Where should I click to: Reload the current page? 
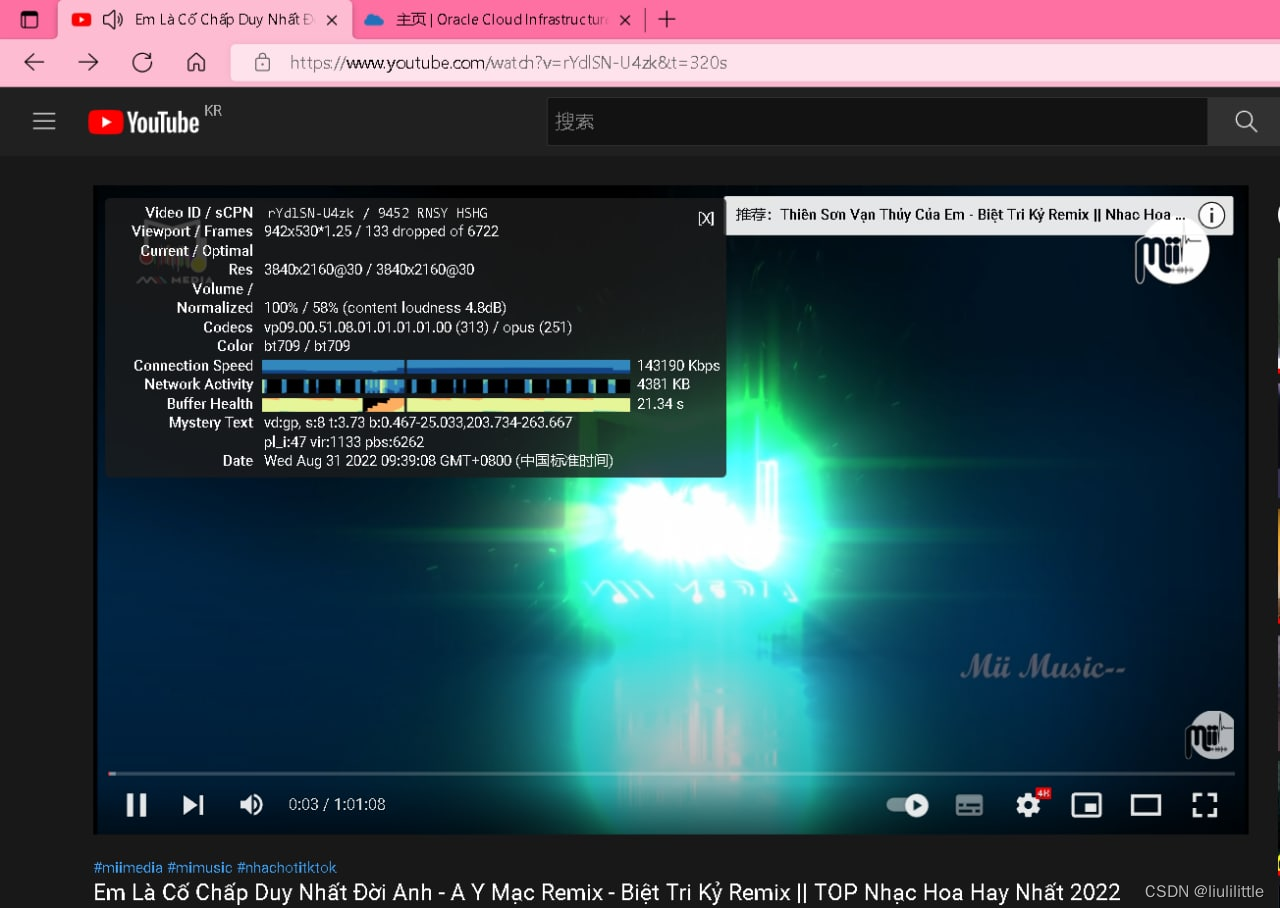142,62
